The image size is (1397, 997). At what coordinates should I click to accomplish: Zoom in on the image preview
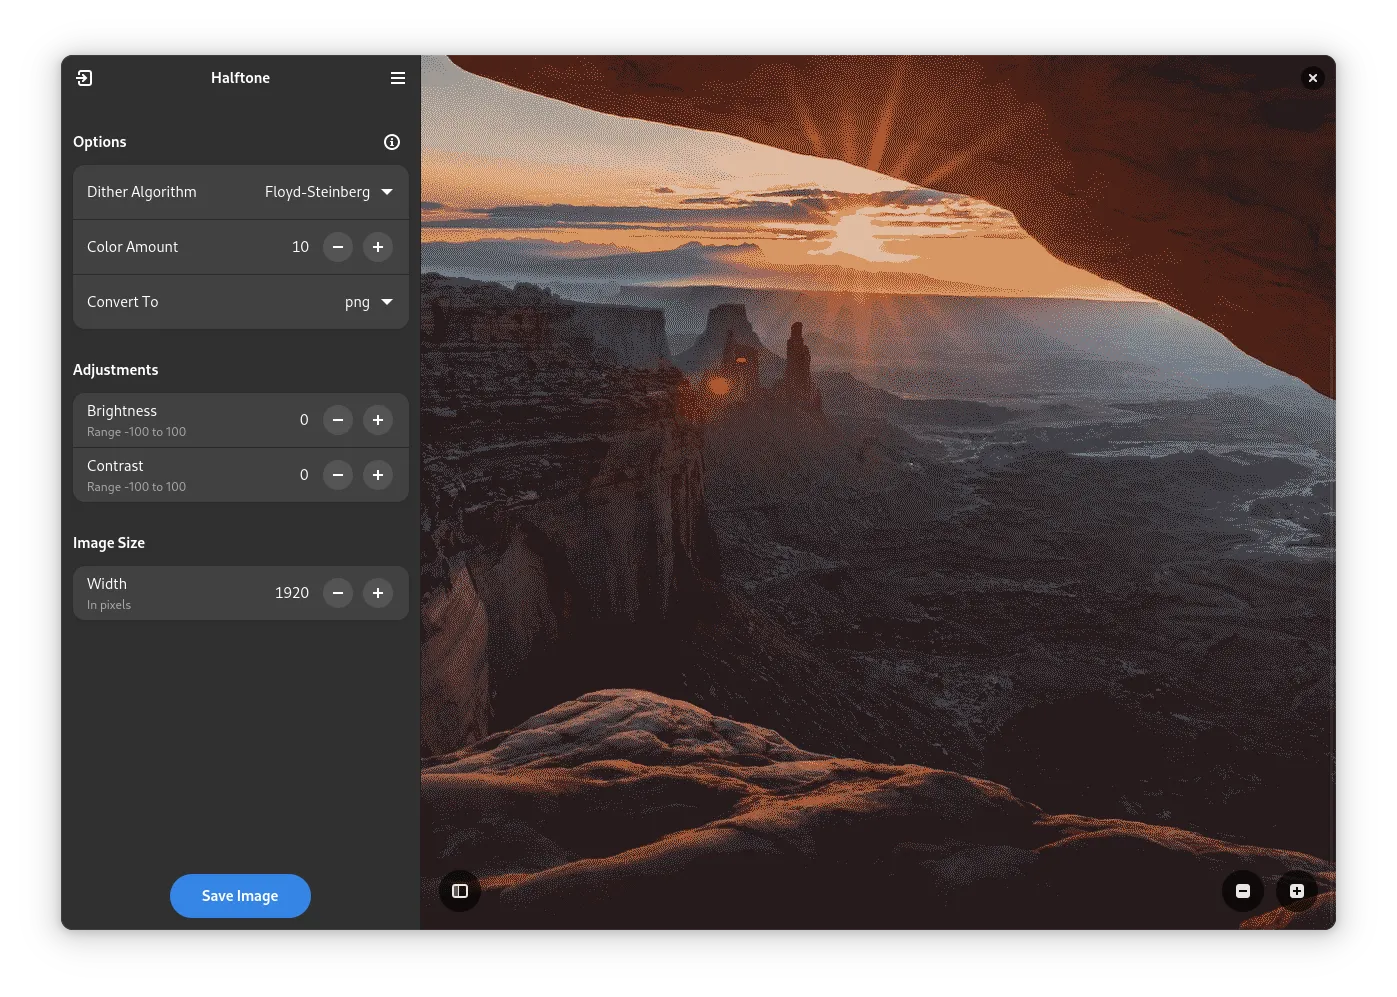pos(1297,891)
